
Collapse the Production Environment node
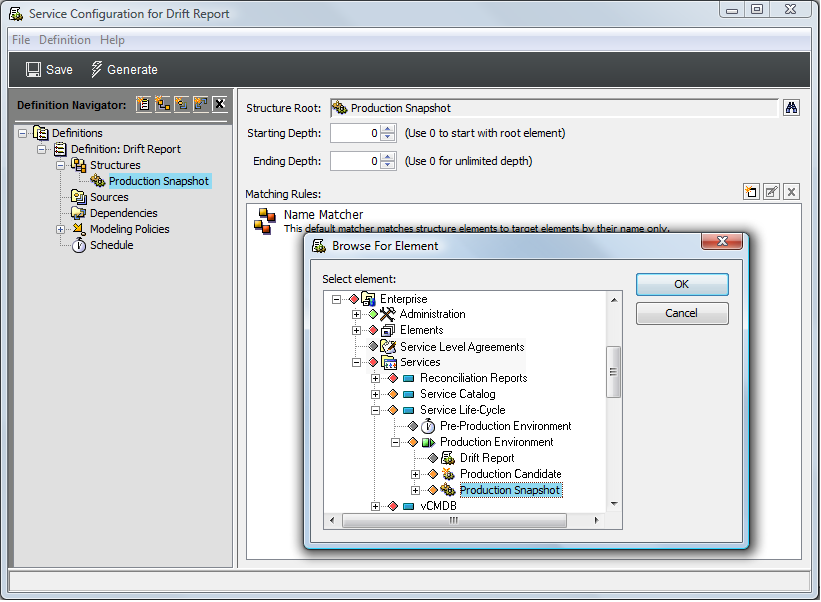pyautogui.click(x=395, y=442)
